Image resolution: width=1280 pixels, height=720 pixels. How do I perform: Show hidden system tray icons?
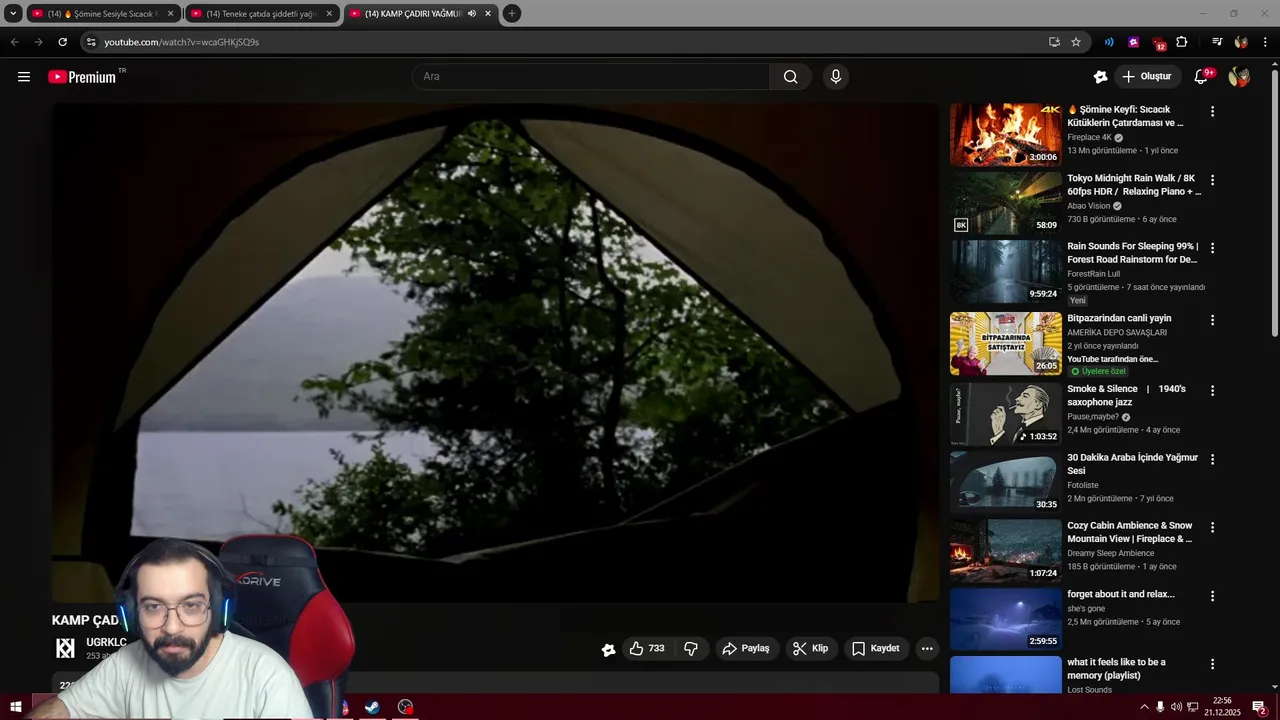1144,707
